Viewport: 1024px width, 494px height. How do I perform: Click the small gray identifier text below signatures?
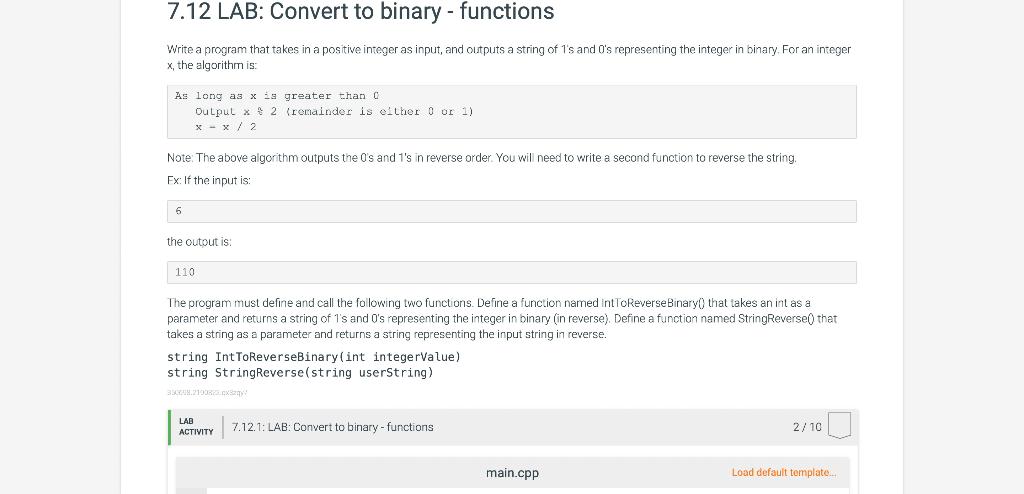tap(207, 393)
